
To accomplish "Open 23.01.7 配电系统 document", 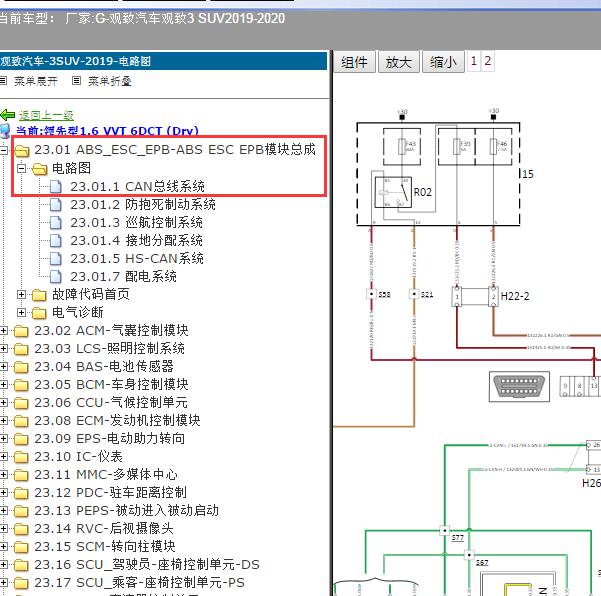I will tap(123, 276).
